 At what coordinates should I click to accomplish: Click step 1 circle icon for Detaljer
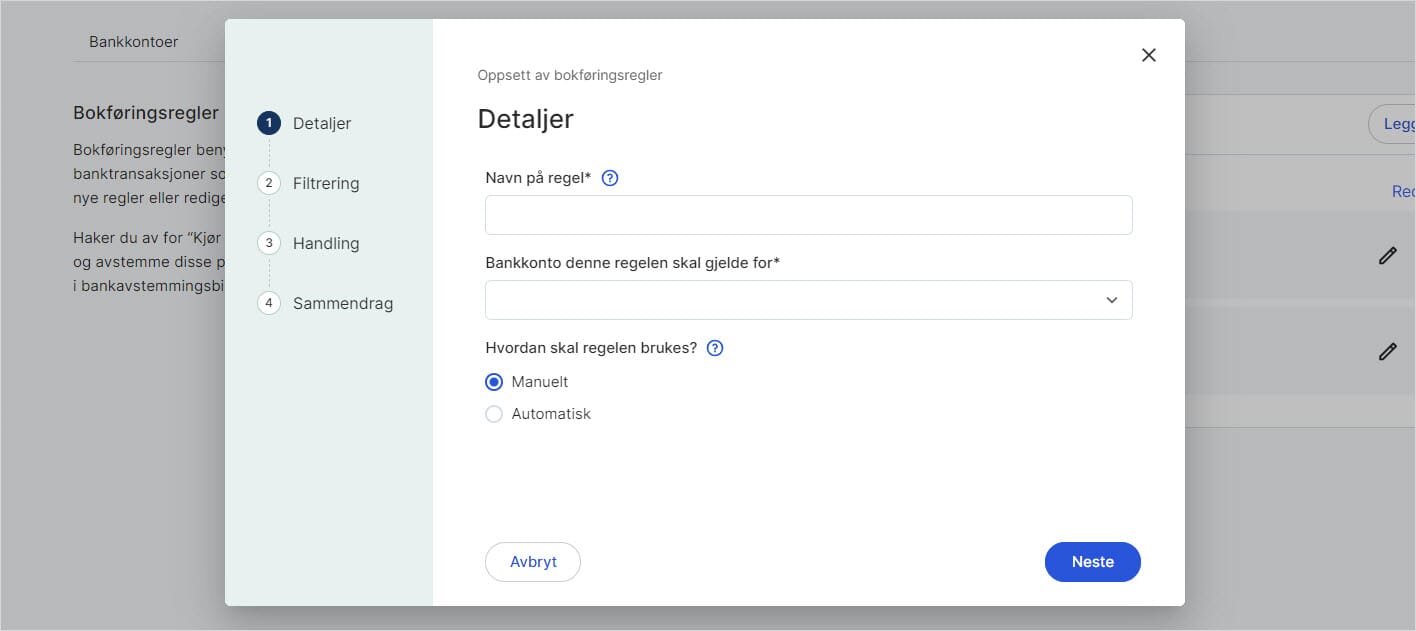click(269, 123)
